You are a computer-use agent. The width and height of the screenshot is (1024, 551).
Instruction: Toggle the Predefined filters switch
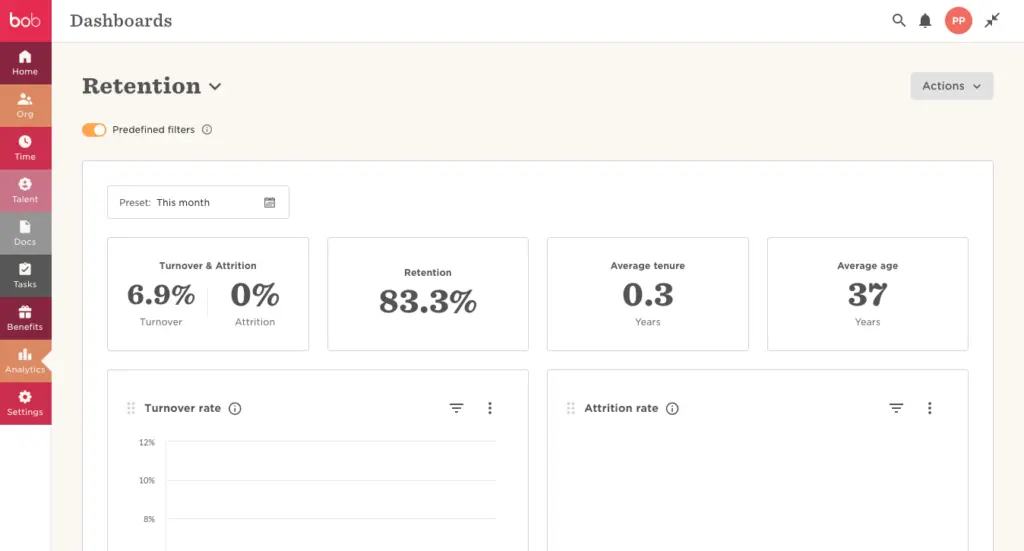94,130
